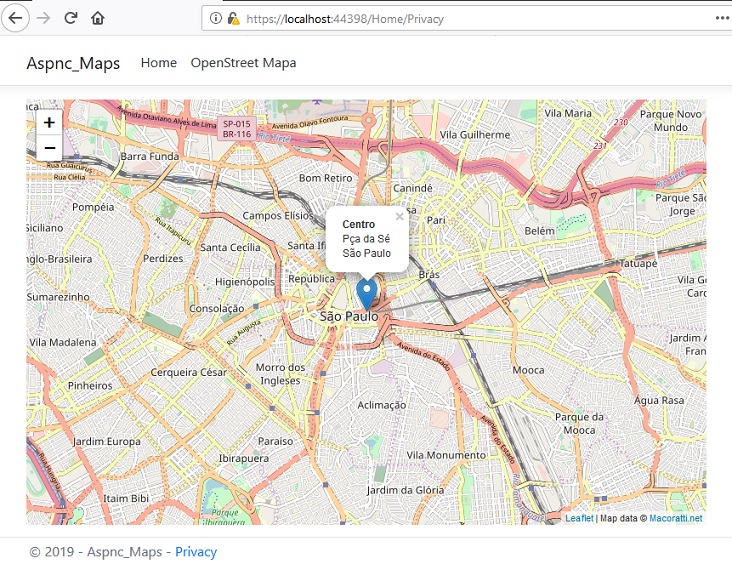Zoom out of the map
Image resolution: width=732 pixels, height=564 pixels.
(49, 148)
